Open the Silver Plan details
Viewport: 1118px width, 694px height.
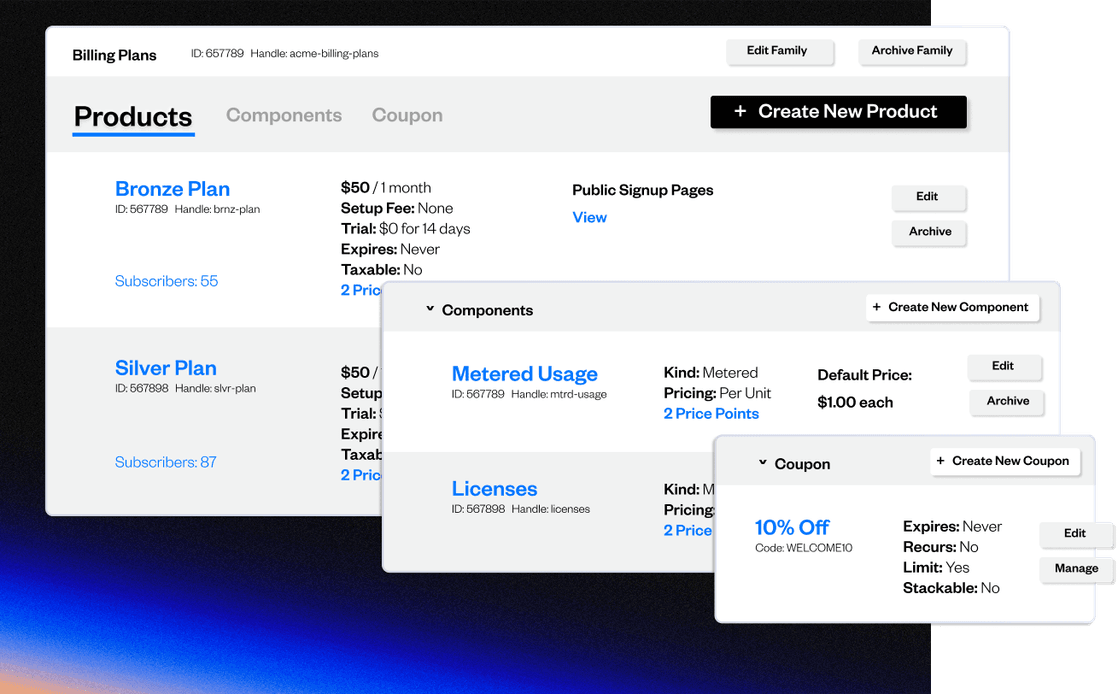click(x=165, y=368)
